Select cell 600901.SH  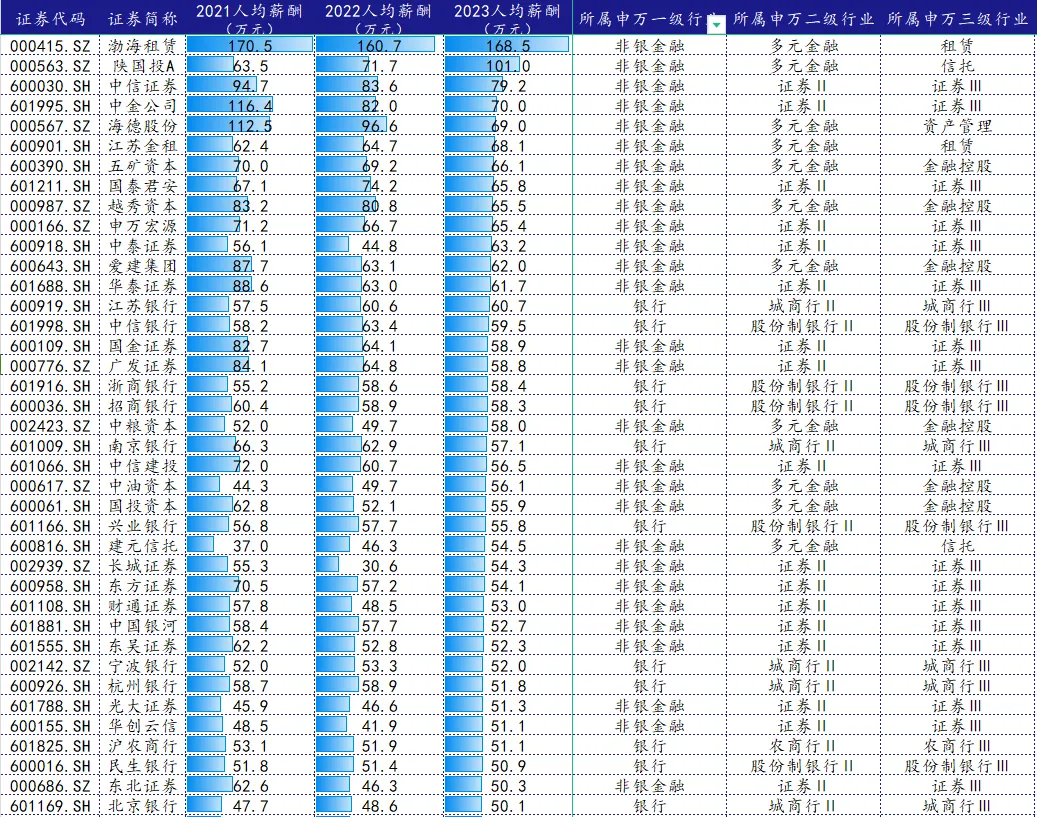pos(51,146)
